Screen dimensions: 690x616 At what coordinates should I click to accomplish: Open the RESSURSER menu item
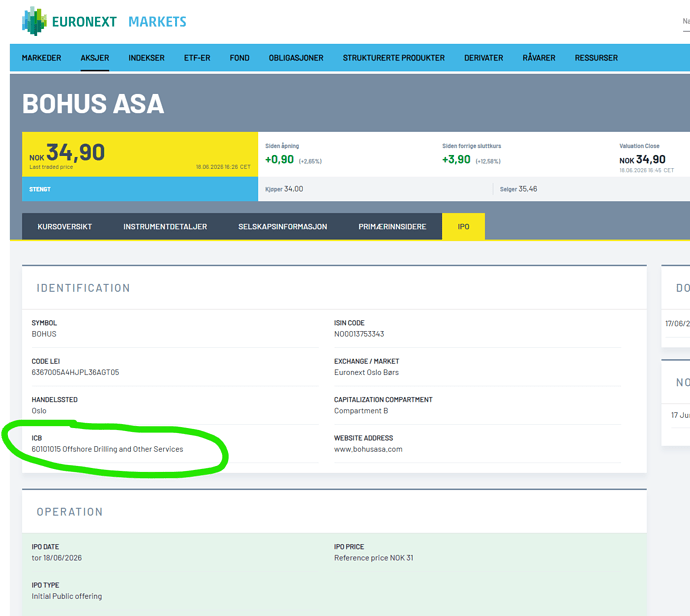point(596,58)
